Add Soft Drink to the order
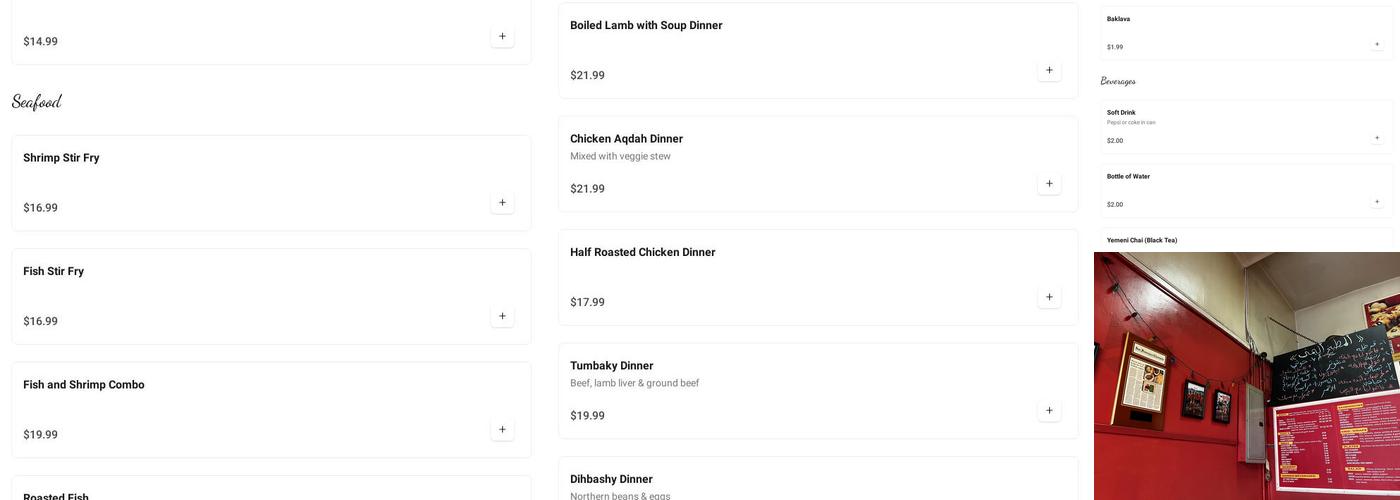The height and width of the screenshot is (500, 1400). (x=1377, y=138)
